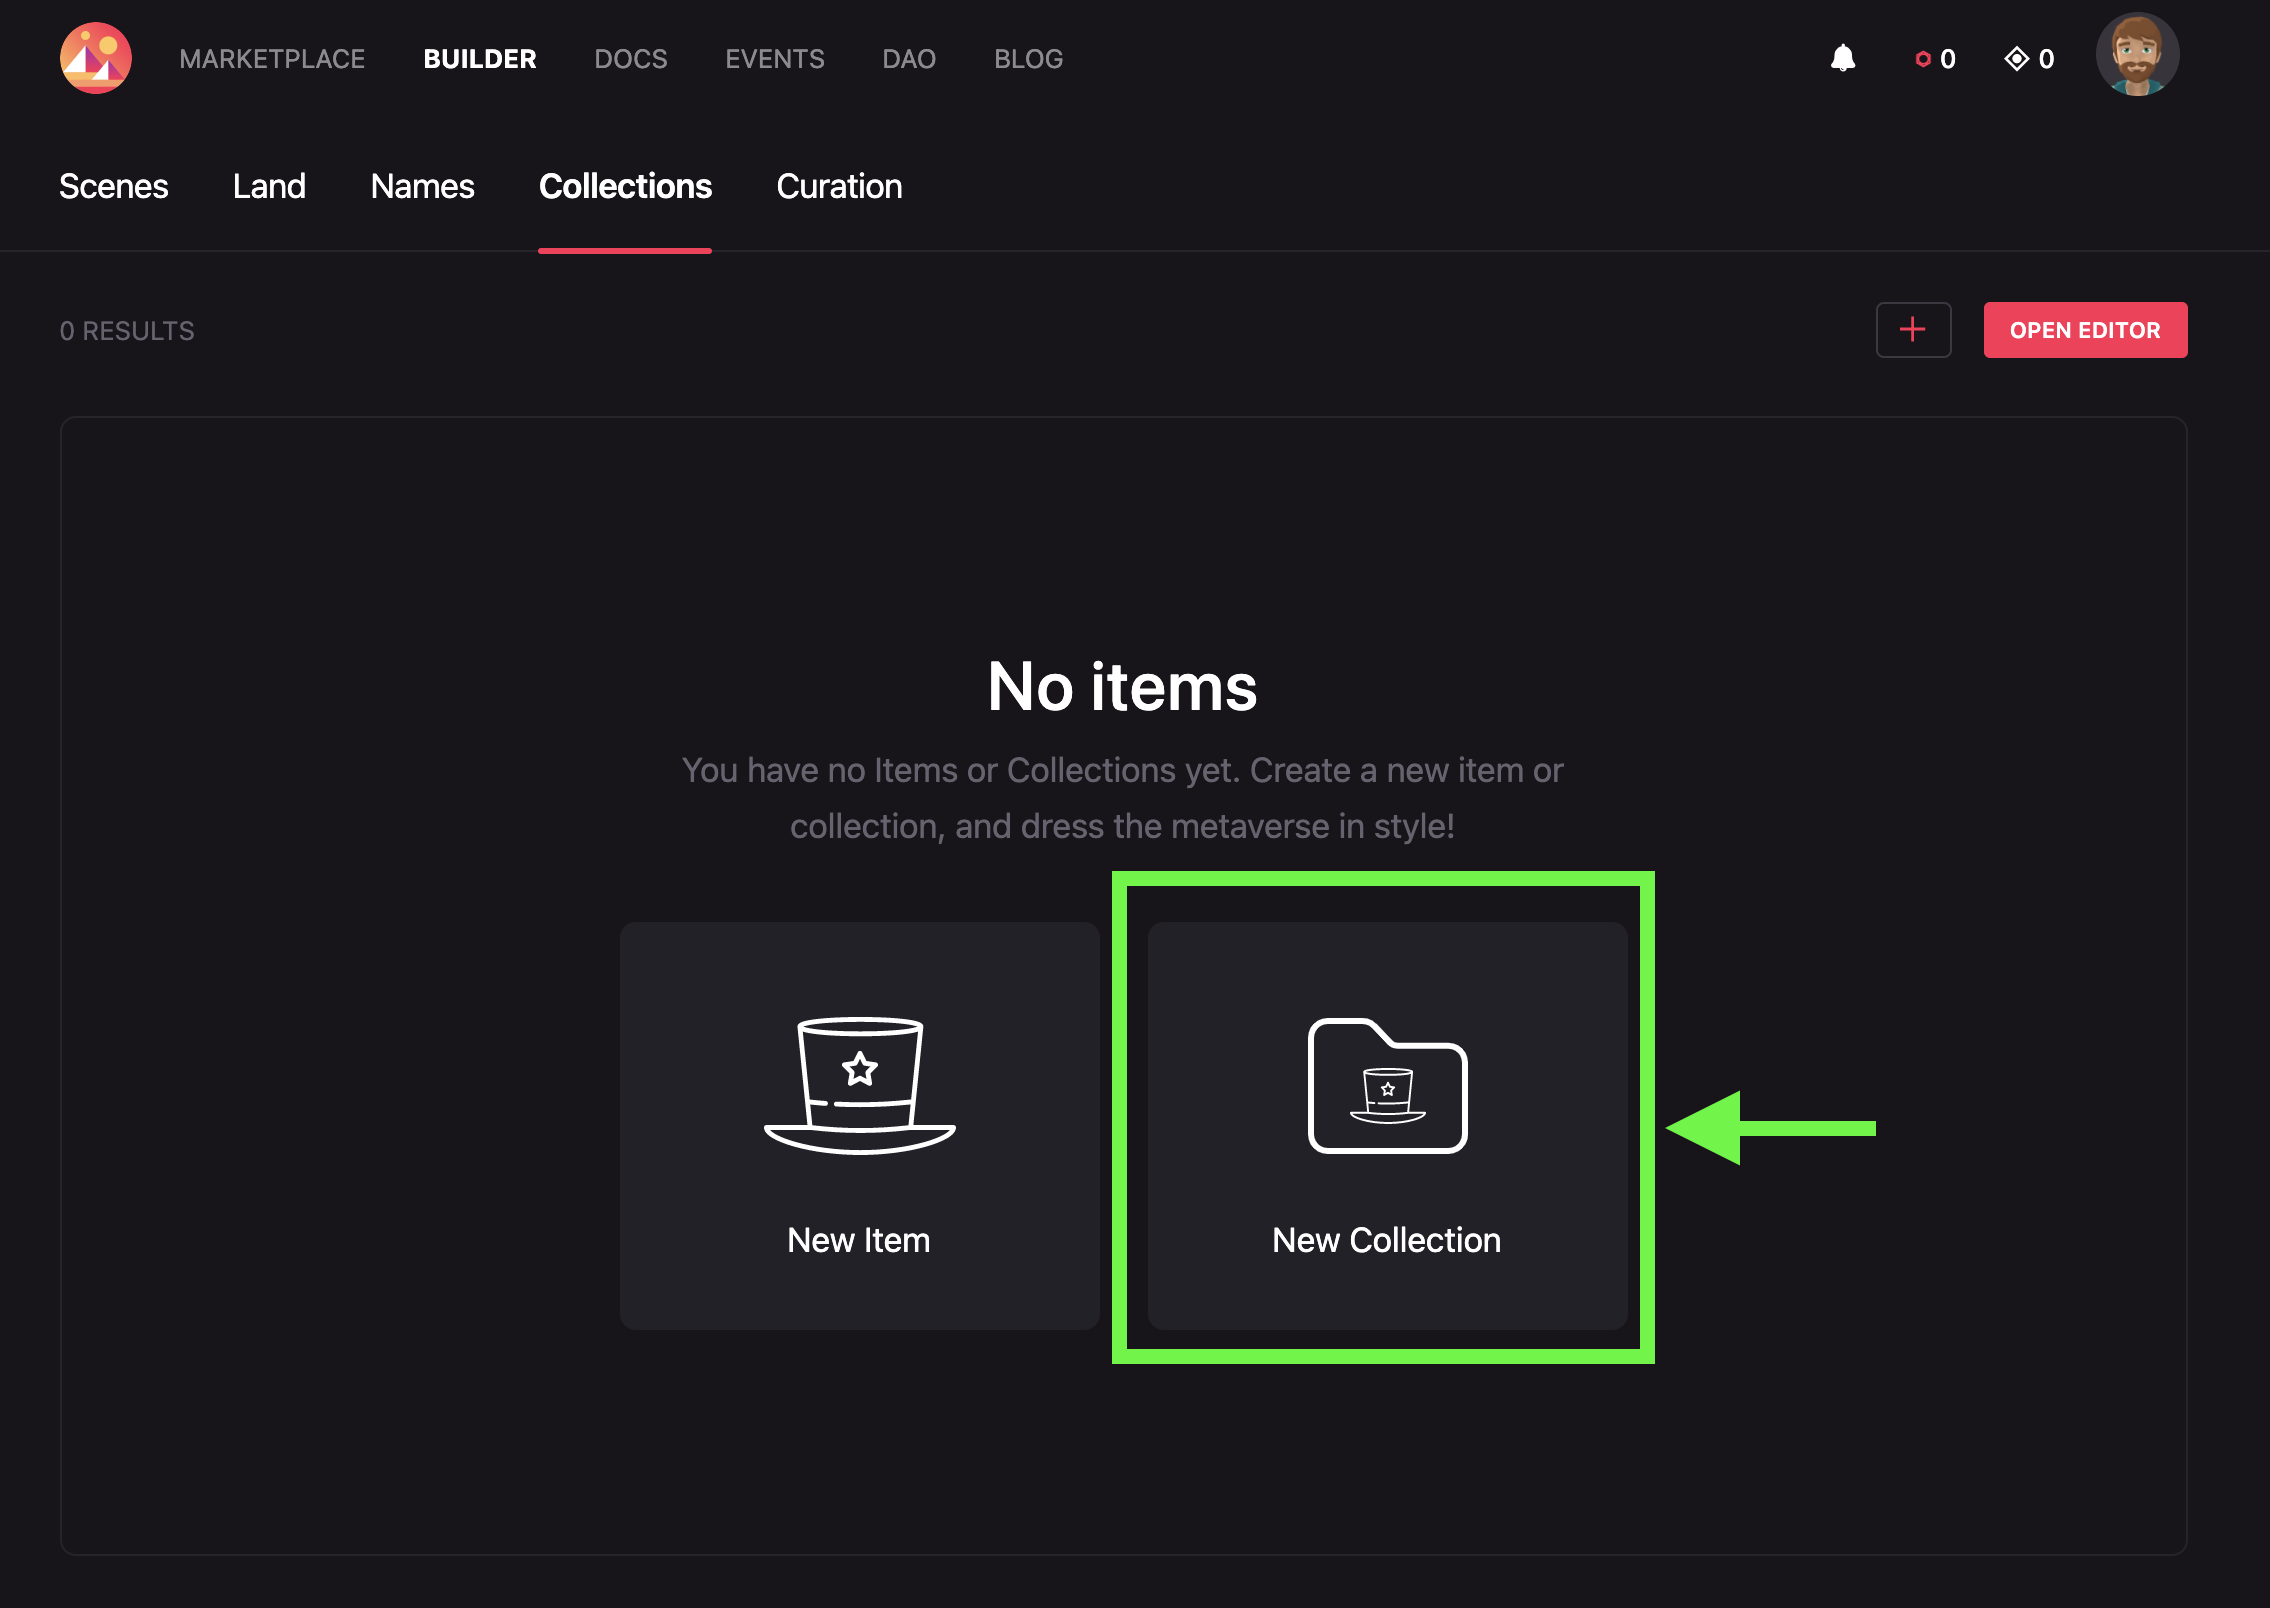Click the No items heading
This screenshot has height=1608, width=2270.
[x=1122, y=687]
